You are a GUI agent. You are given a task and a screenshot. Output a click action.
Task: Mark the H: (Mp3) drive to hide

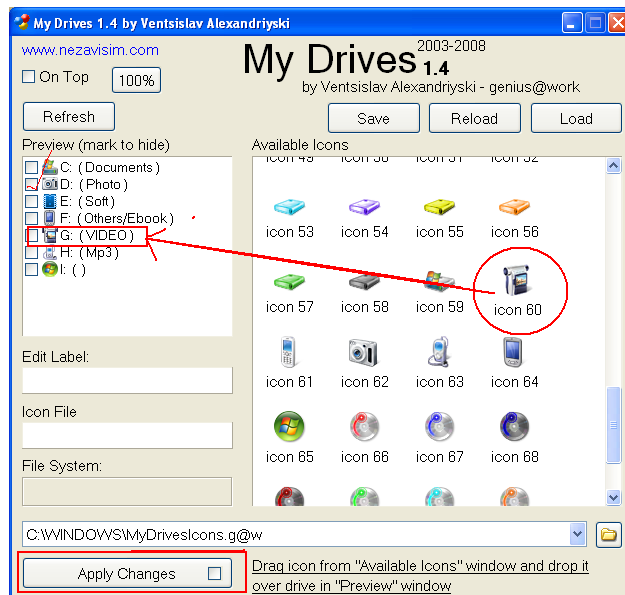pos(31,253)
